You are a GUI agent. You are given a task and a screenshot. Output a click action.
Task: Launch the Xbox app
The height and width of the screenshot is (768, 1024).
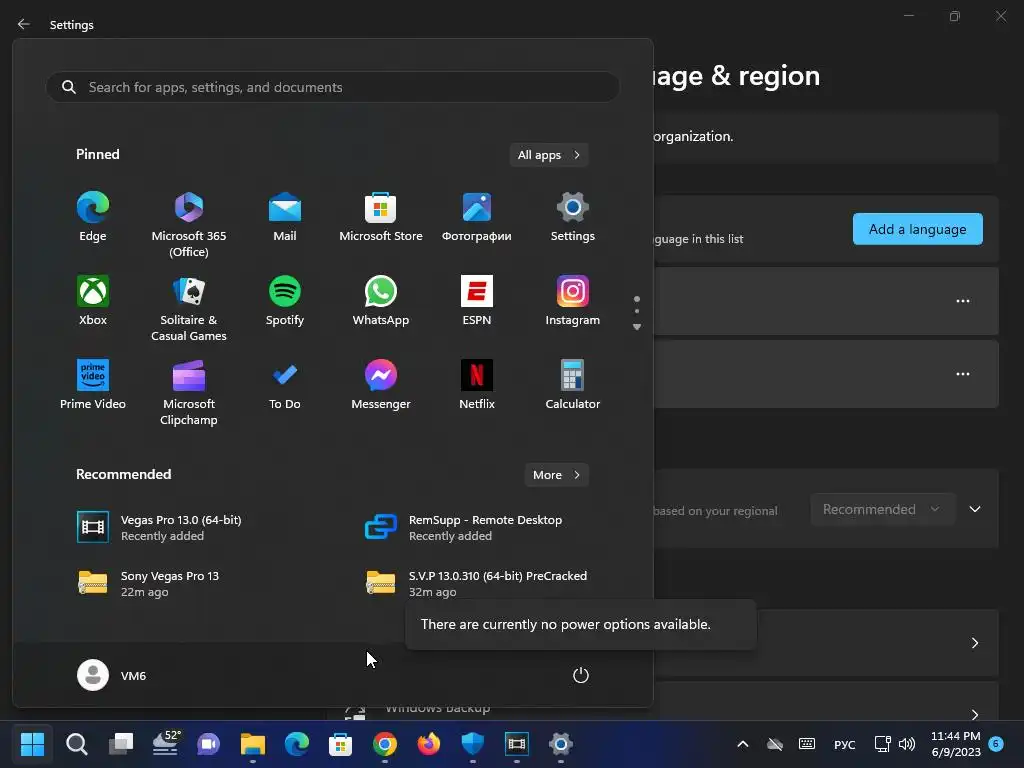[93, 301]
